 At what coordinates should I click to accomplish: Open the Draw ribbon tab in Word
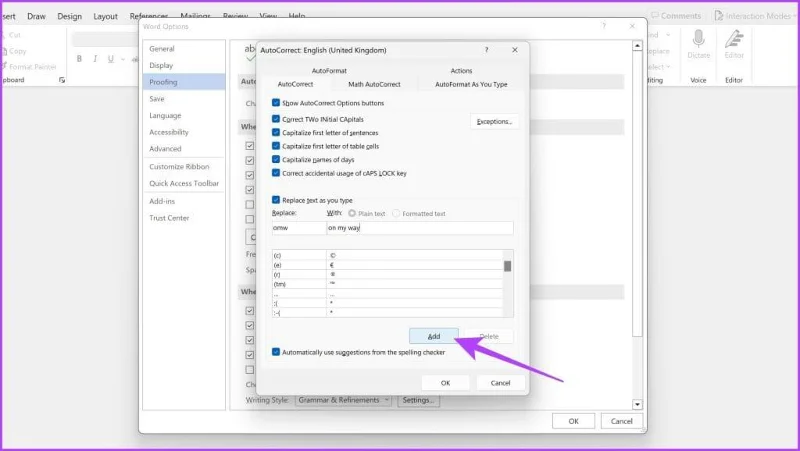coord(36,16)
